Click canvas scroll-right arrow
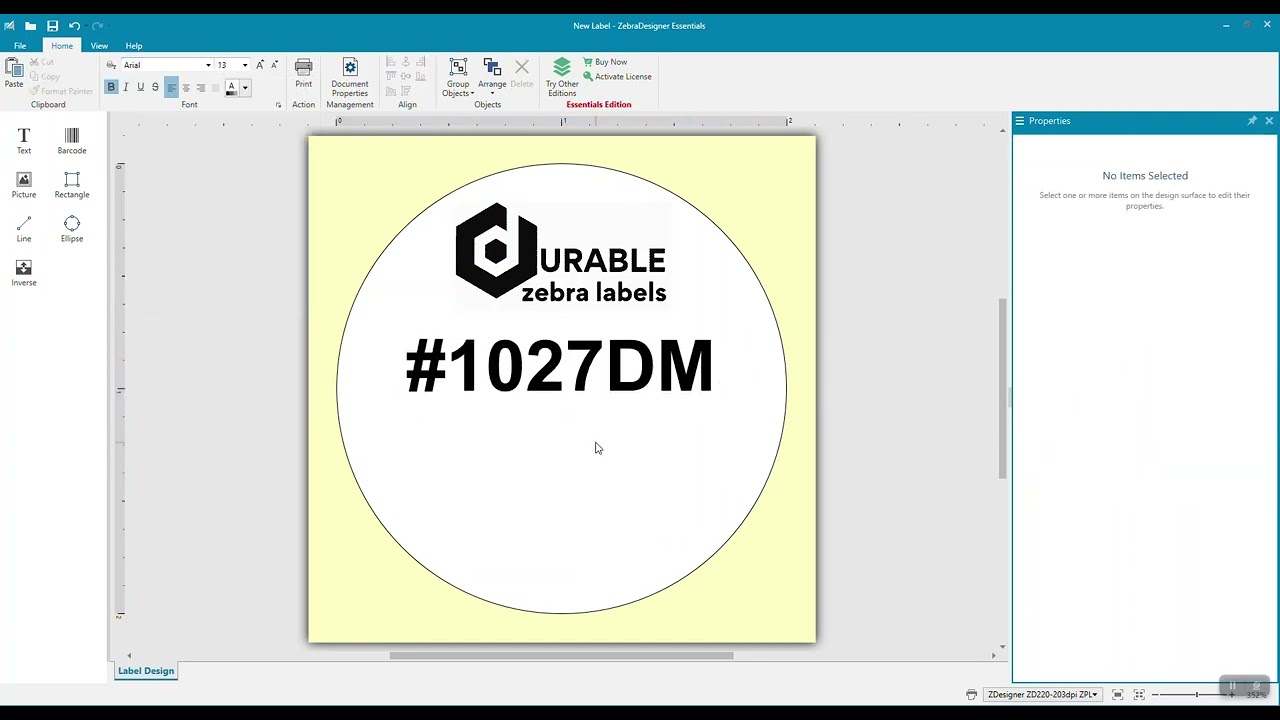 pyautogui.click(x=993, y=656)
